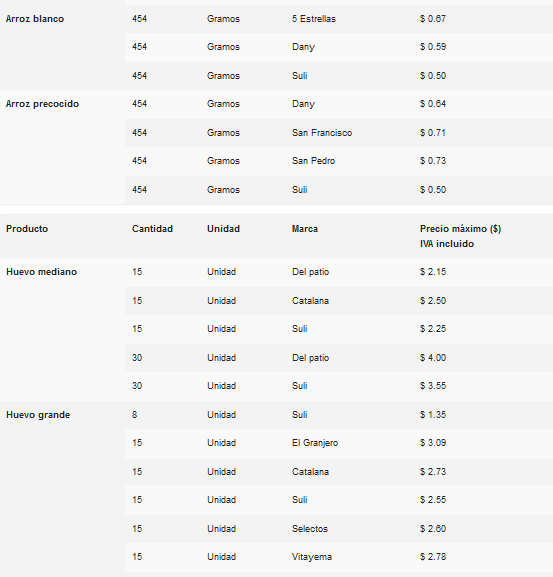553x577 pixels.
Task: Click the $ 4.00 price cell
Action: (433, 358)
